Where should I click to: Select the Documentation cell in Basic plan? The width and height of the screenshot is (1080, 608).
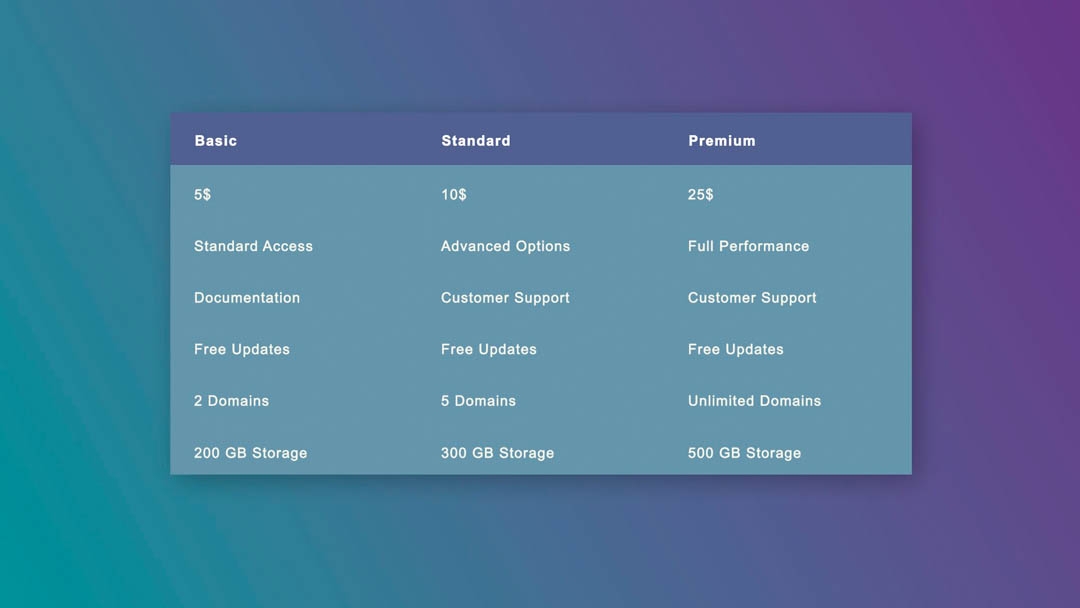pos(247,298)
